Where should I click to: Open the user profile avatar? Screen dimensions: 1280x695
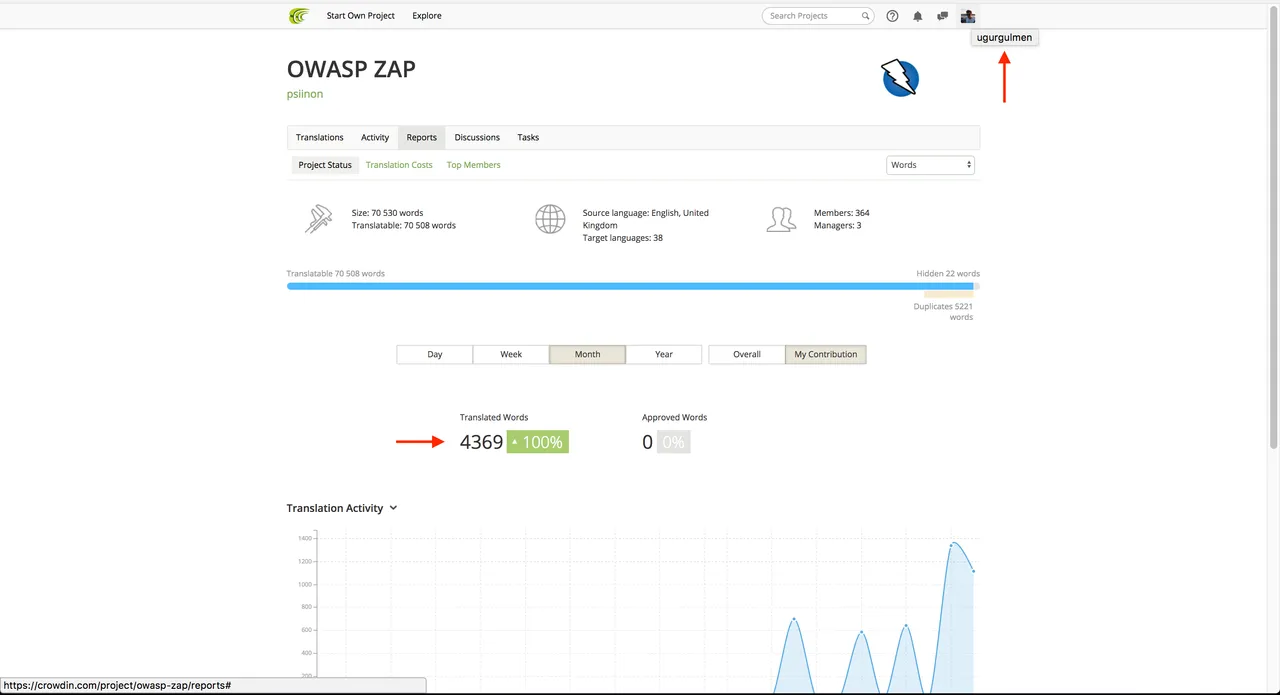[967, 16]
